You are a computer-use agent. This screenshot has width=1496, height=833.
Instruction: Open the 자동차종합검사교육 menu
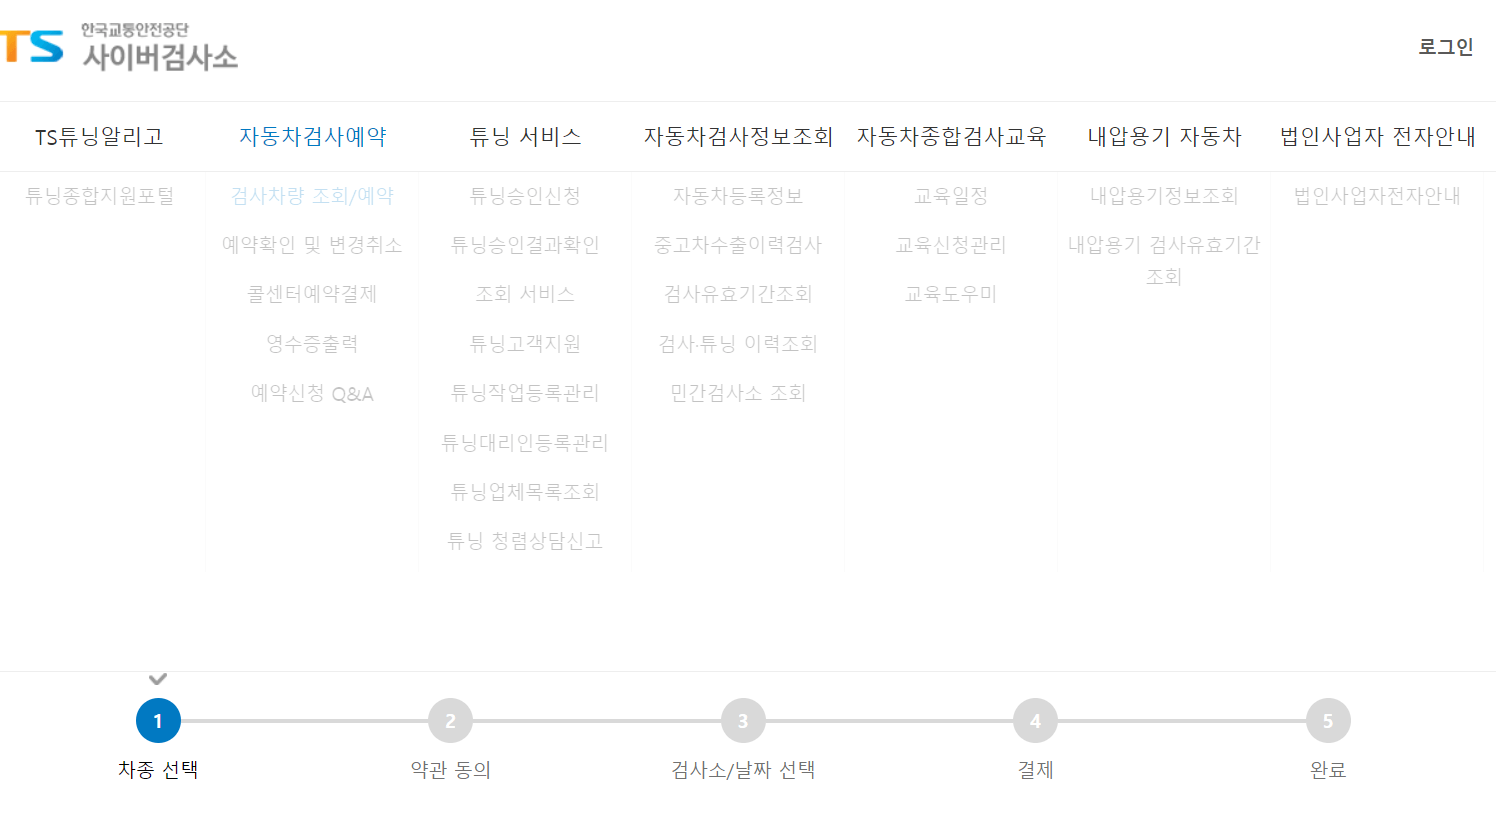coord(951,136)
